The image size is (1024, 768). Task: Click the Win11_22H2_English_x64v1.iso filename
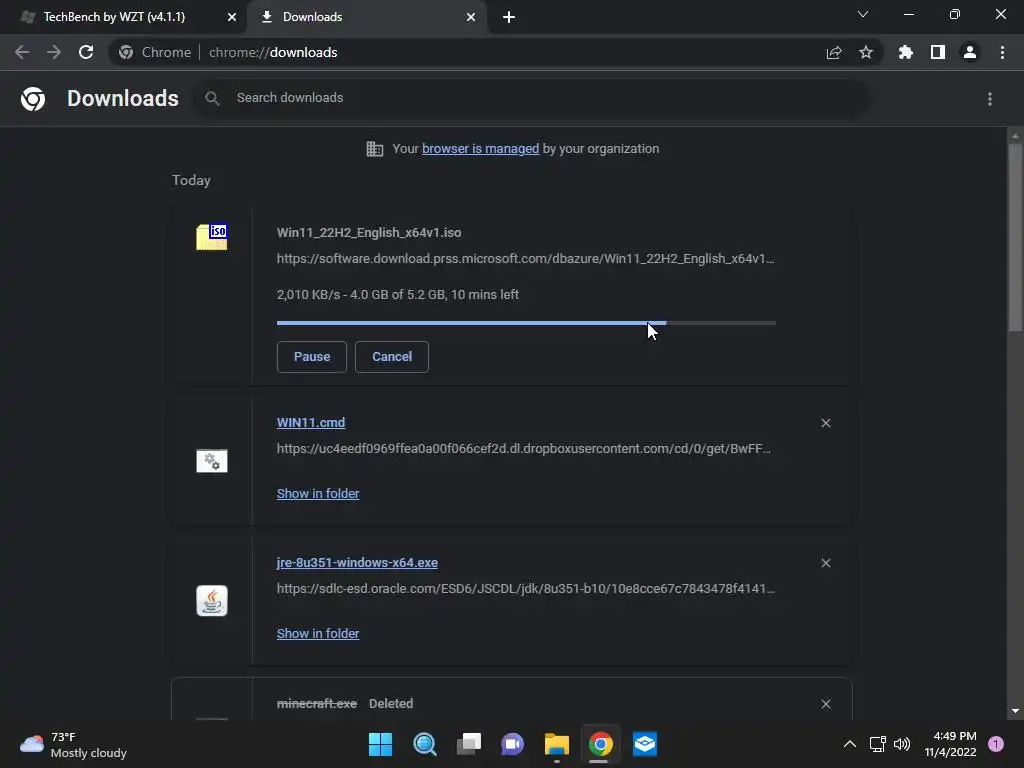coord(369,232)
